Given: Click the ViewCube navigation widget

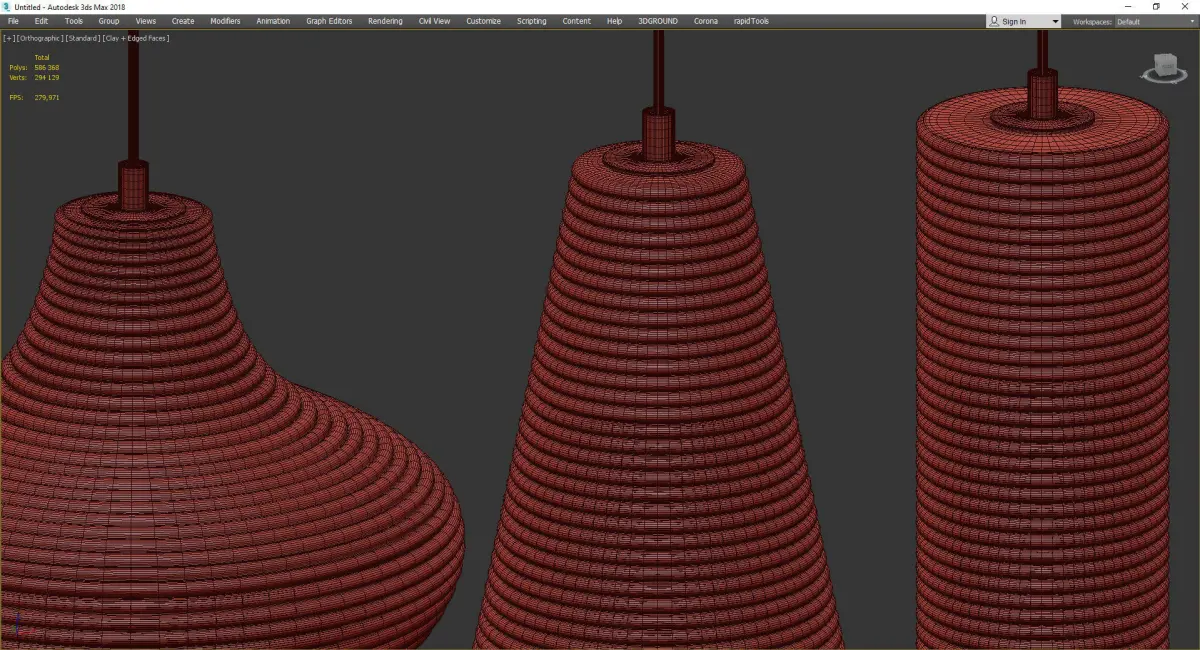Looking at the screenshot, I should (1161, 70).
